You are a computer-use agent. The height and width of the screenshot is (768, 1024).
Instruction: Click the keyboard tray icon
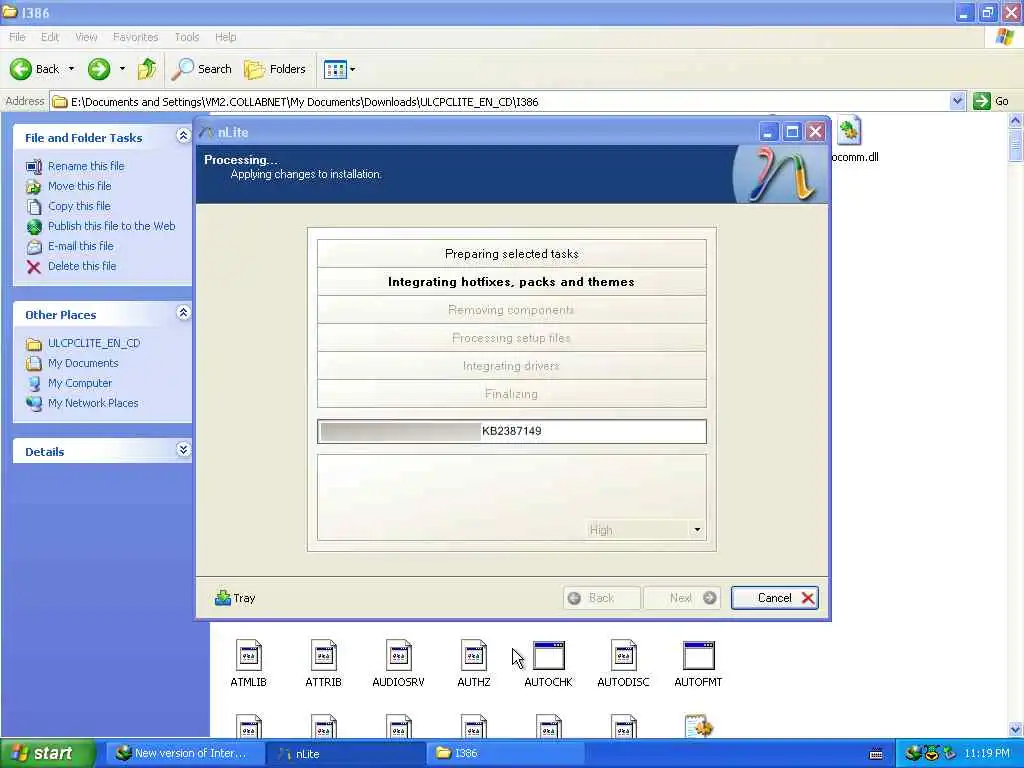[x=876, y=754]
